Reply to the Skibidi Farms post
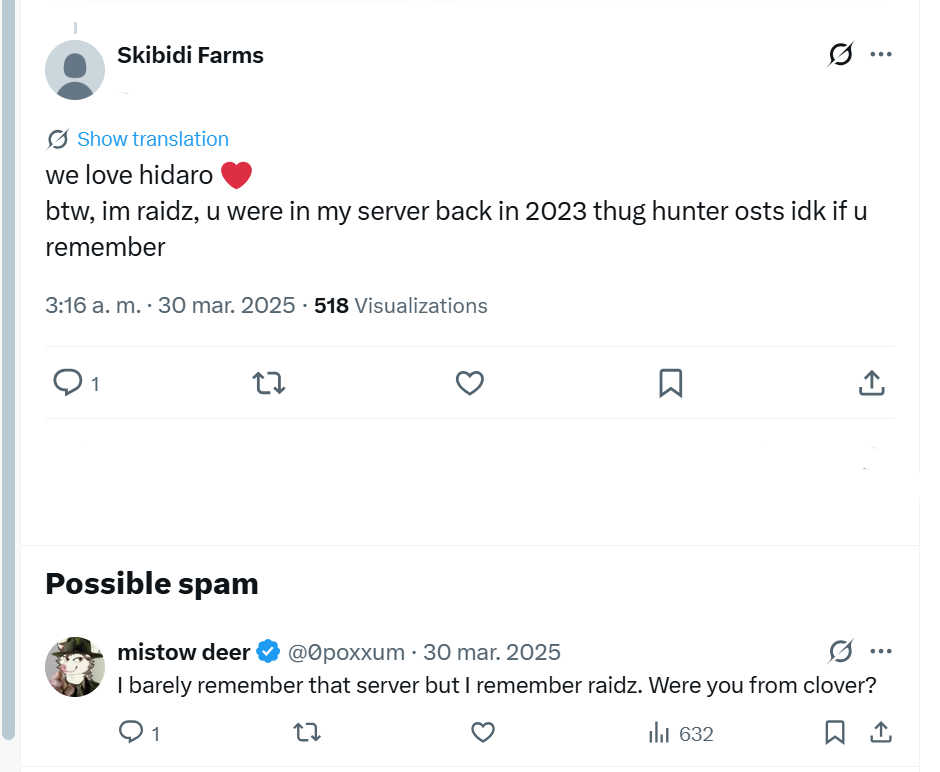 pyautogui.click(x=68, y=382)
